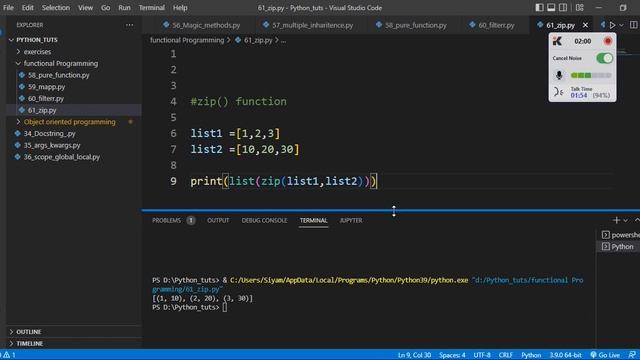Open the File menu

click(8, 8)
